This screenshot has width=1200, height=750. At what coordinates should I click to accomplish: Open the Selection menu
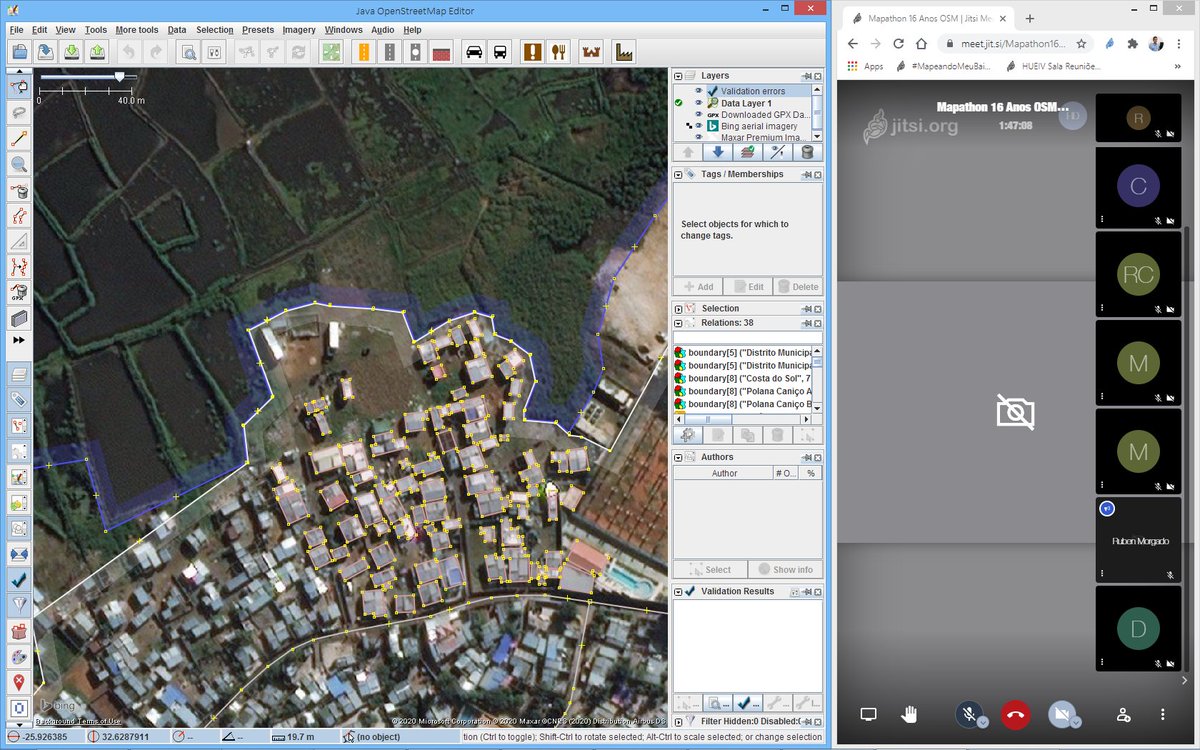click(214, 30)
